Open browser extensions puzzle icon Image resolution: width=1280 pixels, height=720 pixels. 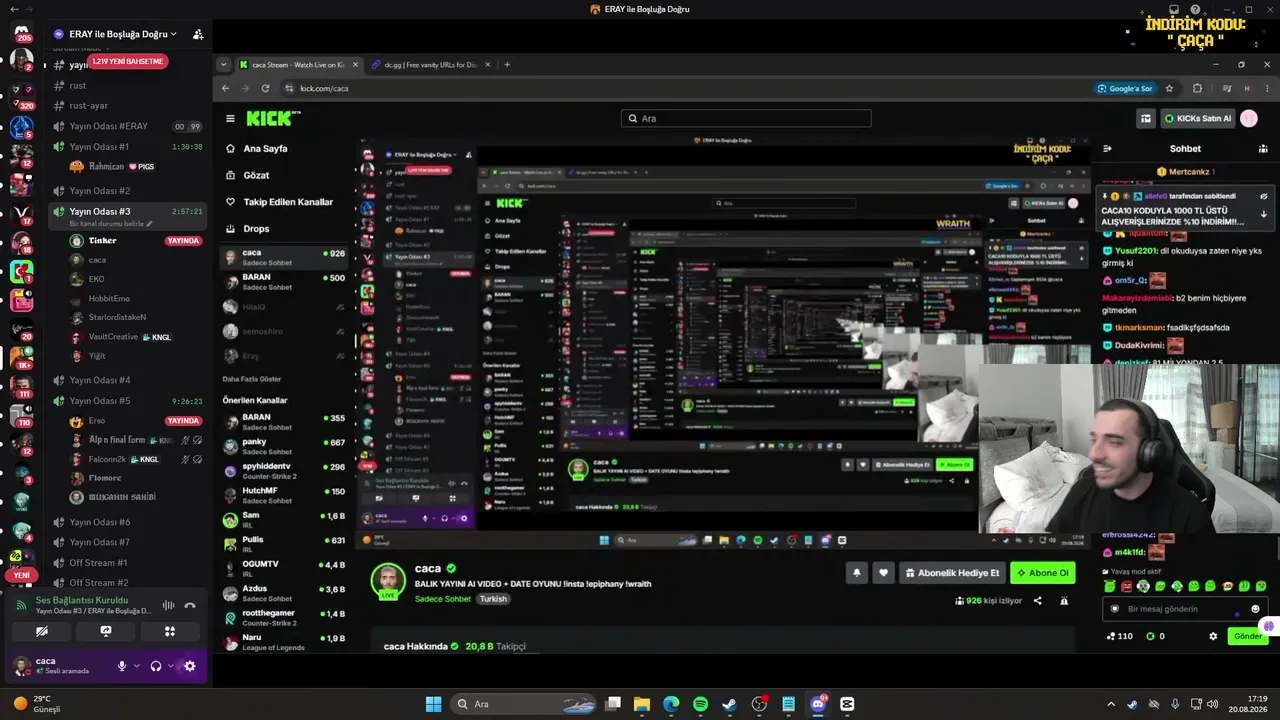(x=1197, y=88)
